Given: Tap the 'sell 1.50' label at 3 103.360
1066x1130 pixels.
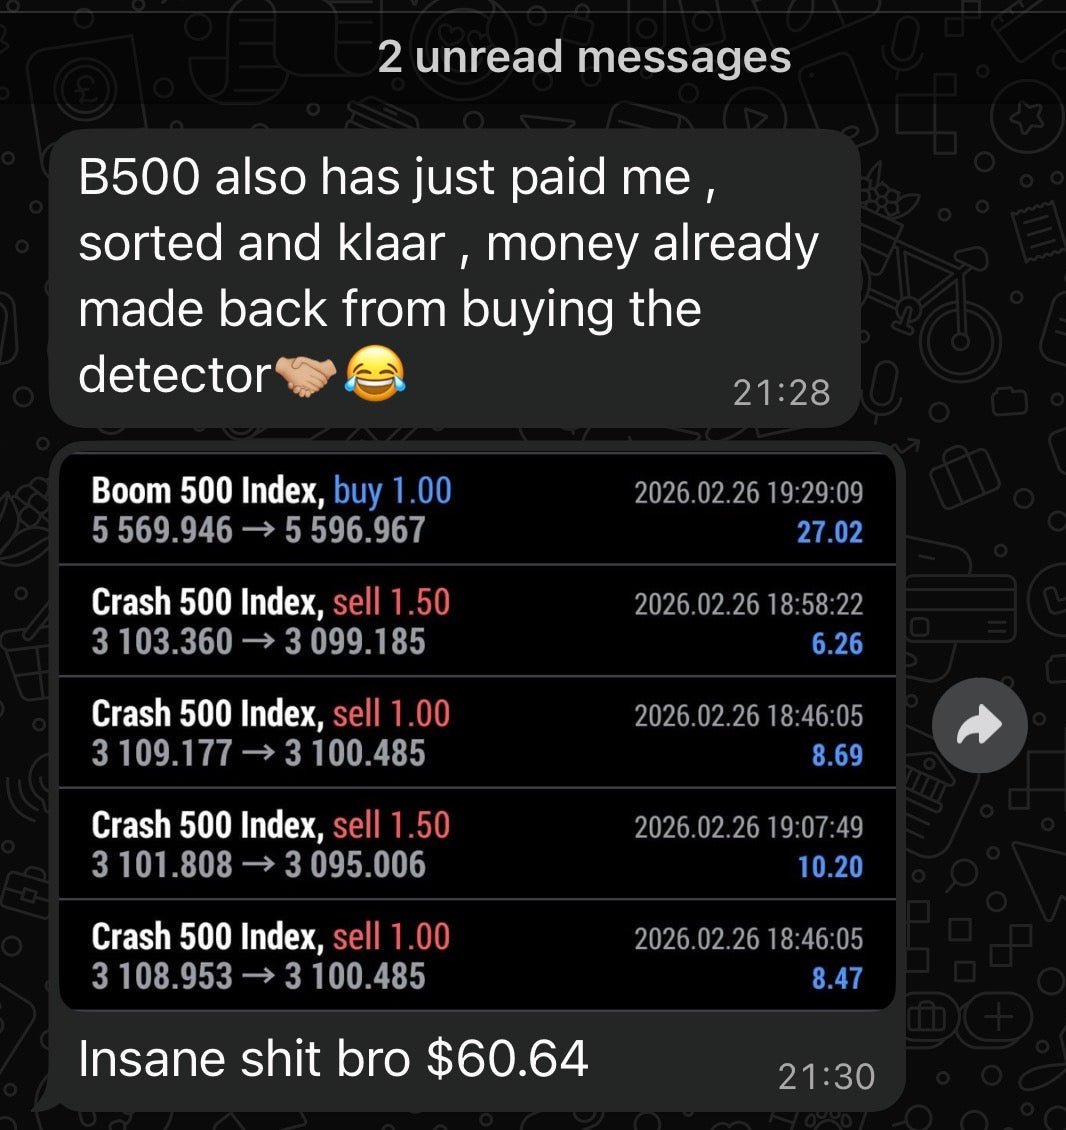Looking at the screenshot, I should [x=391, y=602].
